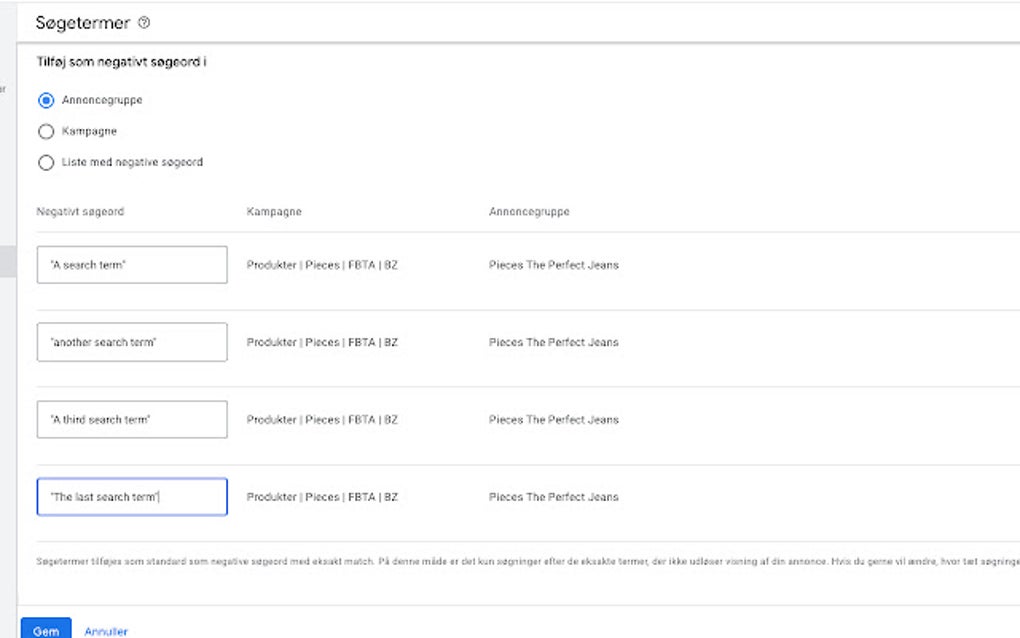The image size is (1020, 638).
Task: Click into "A third search term" field
Action: [132, 420]
